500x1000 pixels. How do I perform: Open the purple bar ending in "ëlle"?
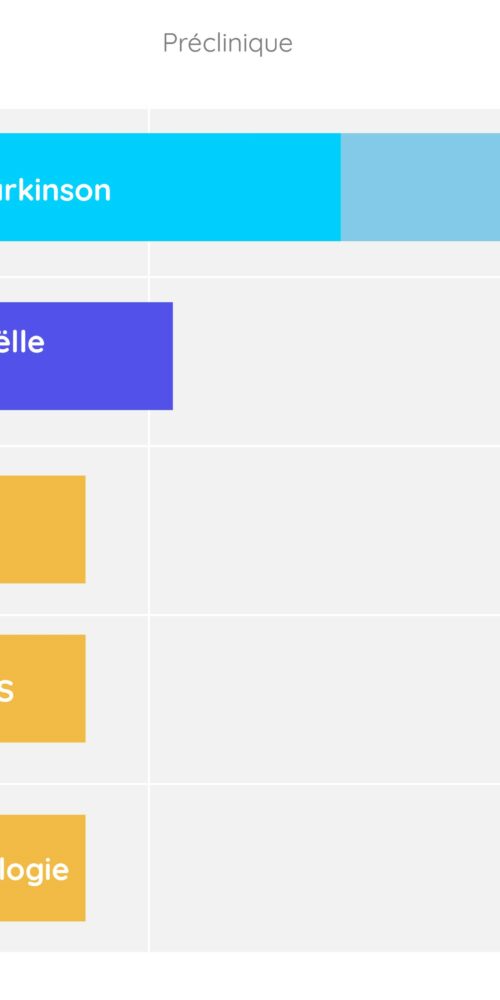pyautogui.click(x=86, y=356)
